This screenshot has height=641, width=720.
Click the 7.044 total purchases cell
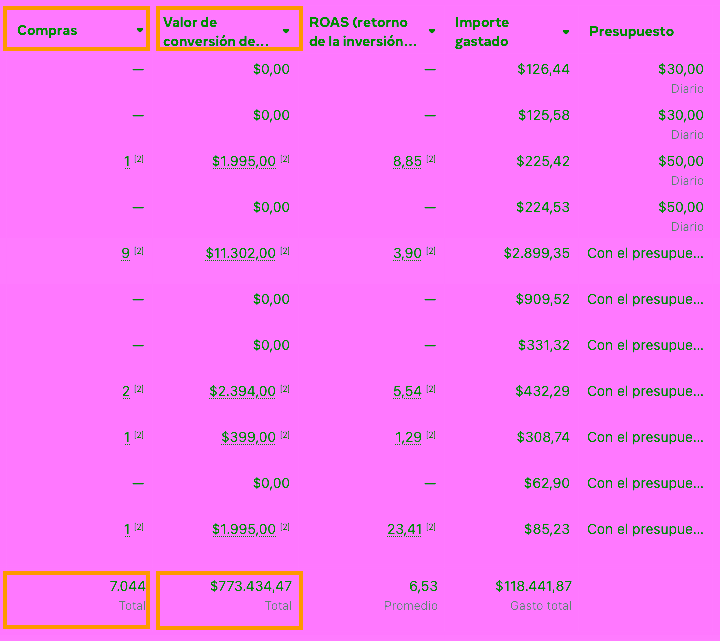(127, 587)
